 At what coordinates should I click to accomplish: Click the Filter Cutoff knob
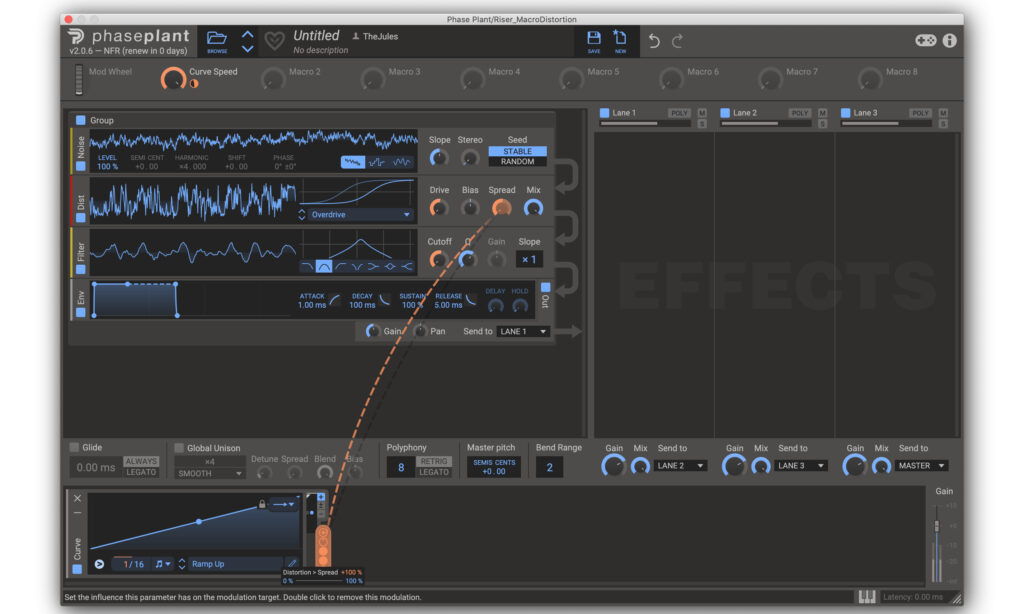click(x=438, y=260)
